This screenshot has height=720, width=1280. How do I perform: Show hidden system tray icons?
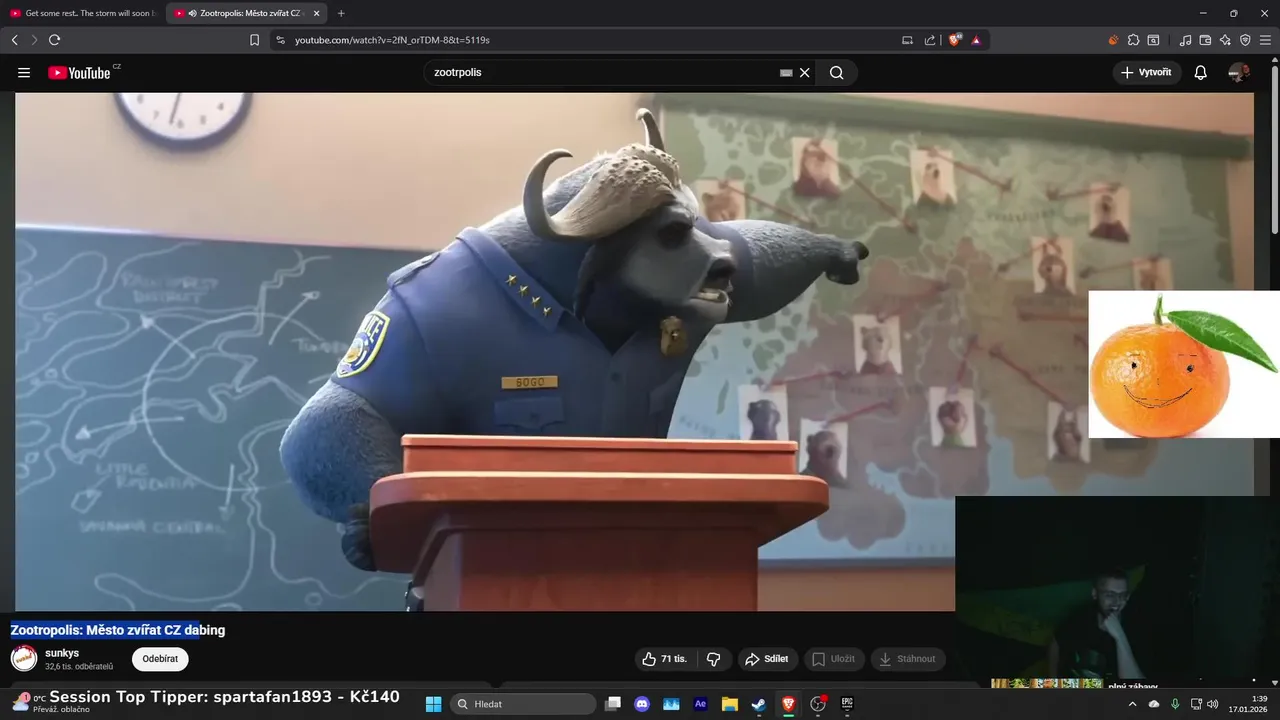[1132, 704]
